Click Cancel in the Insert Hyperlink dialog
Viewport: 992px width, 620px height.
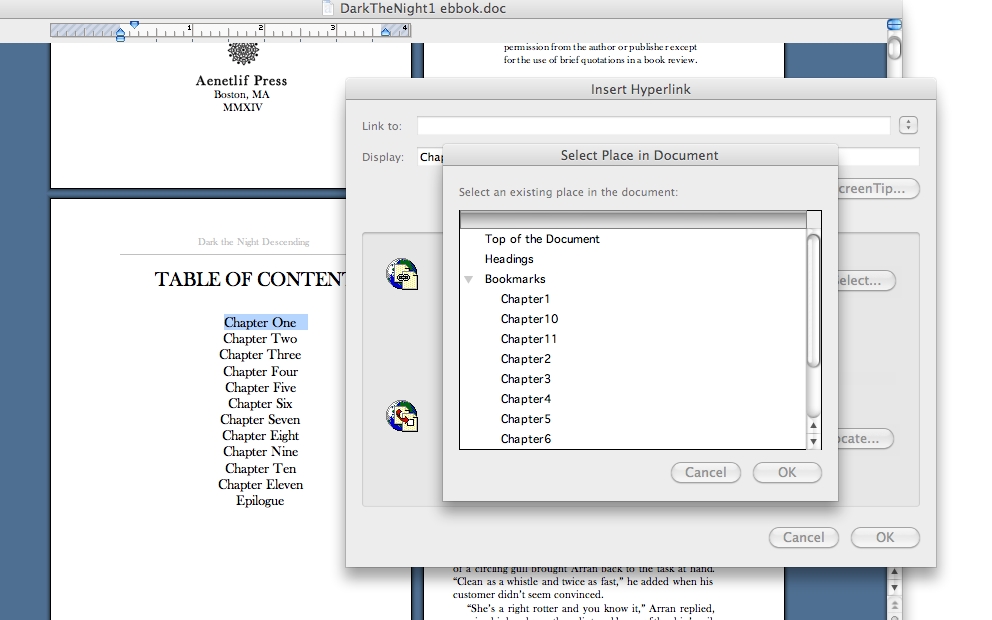pos(803,537)
